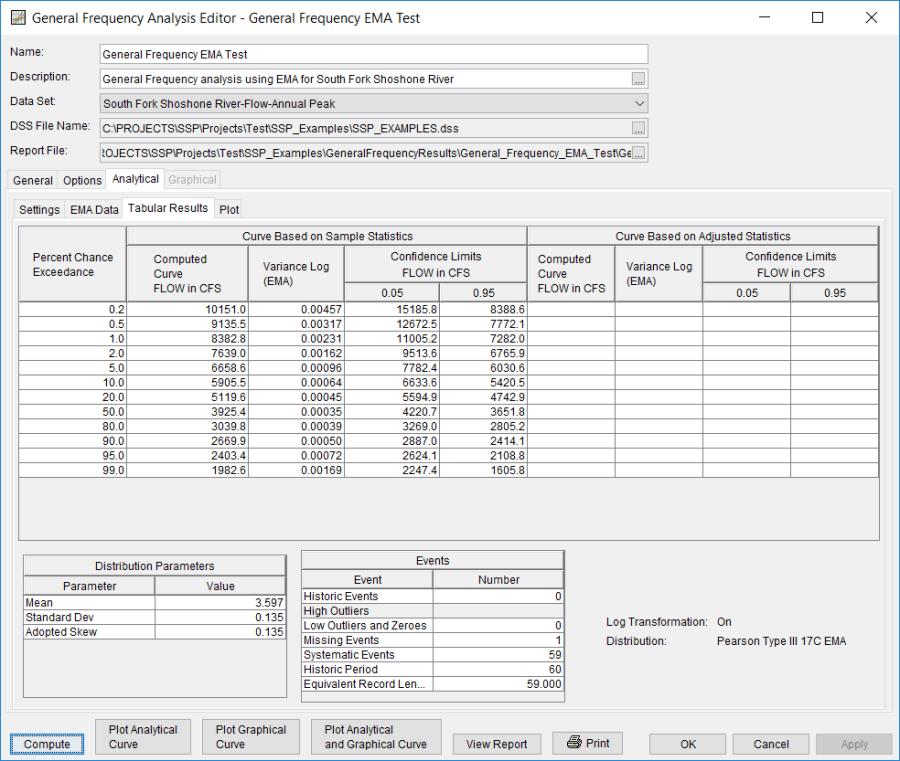Click Plot Analytical Curve button

click(143, 737)
